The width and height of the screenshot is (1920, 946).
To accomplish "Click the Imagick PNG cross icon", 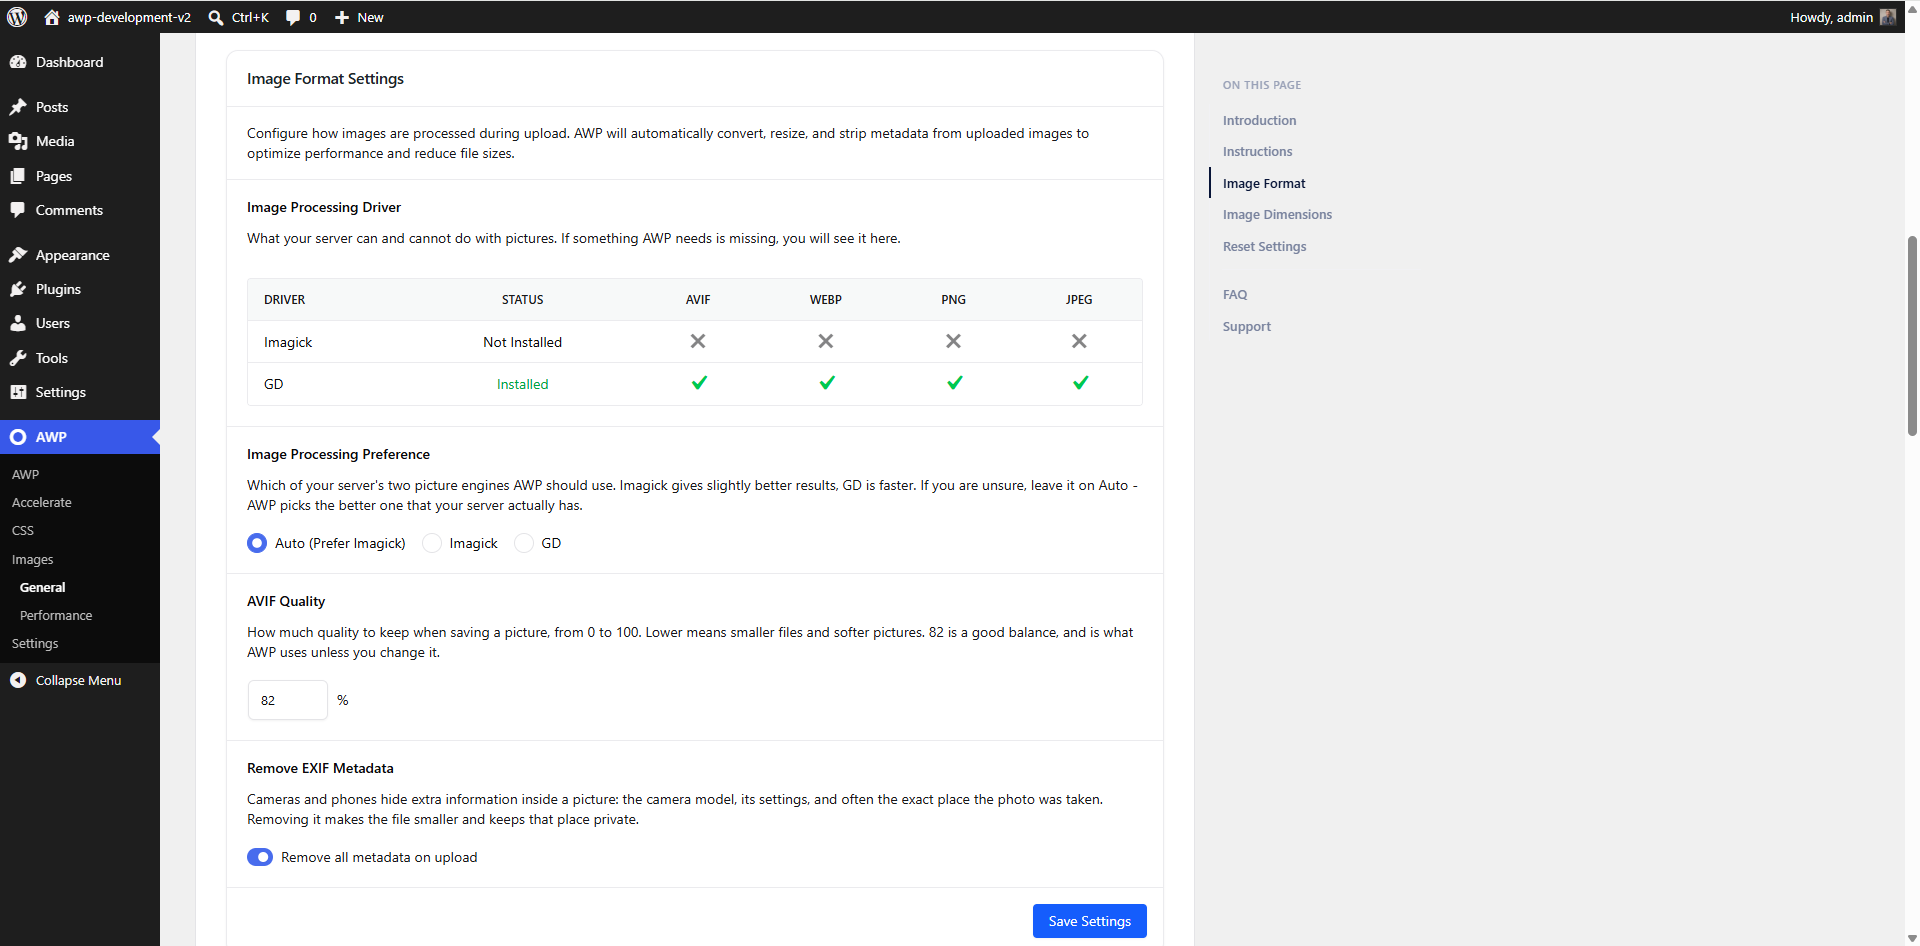I will [954, 341].
